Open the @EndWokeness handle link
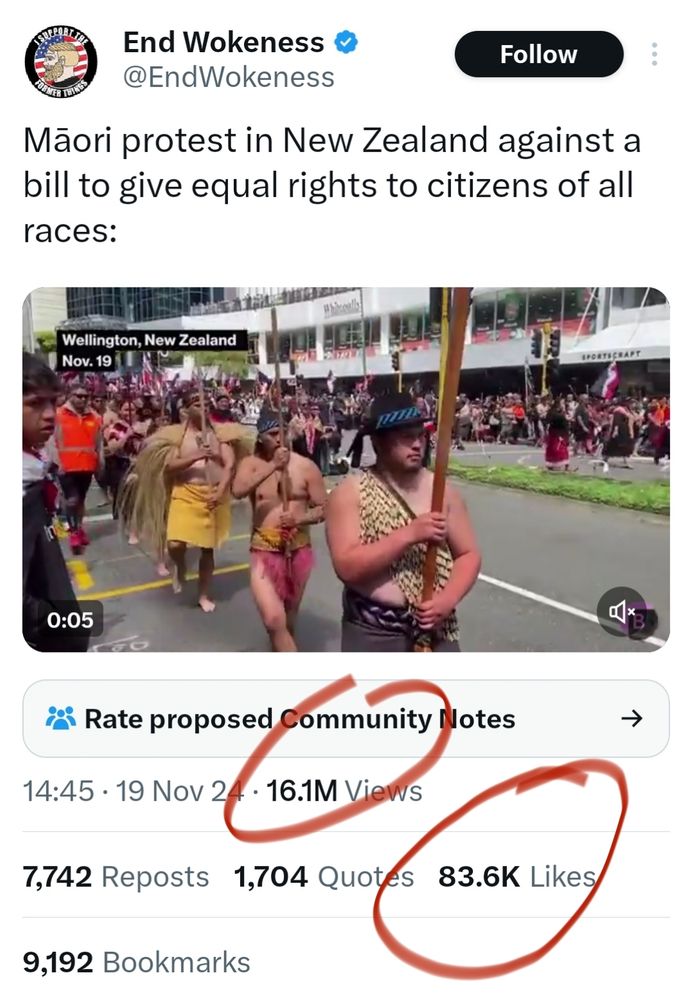The width and height of the screenshot is (693, 1000). click(x=228, y=77)
